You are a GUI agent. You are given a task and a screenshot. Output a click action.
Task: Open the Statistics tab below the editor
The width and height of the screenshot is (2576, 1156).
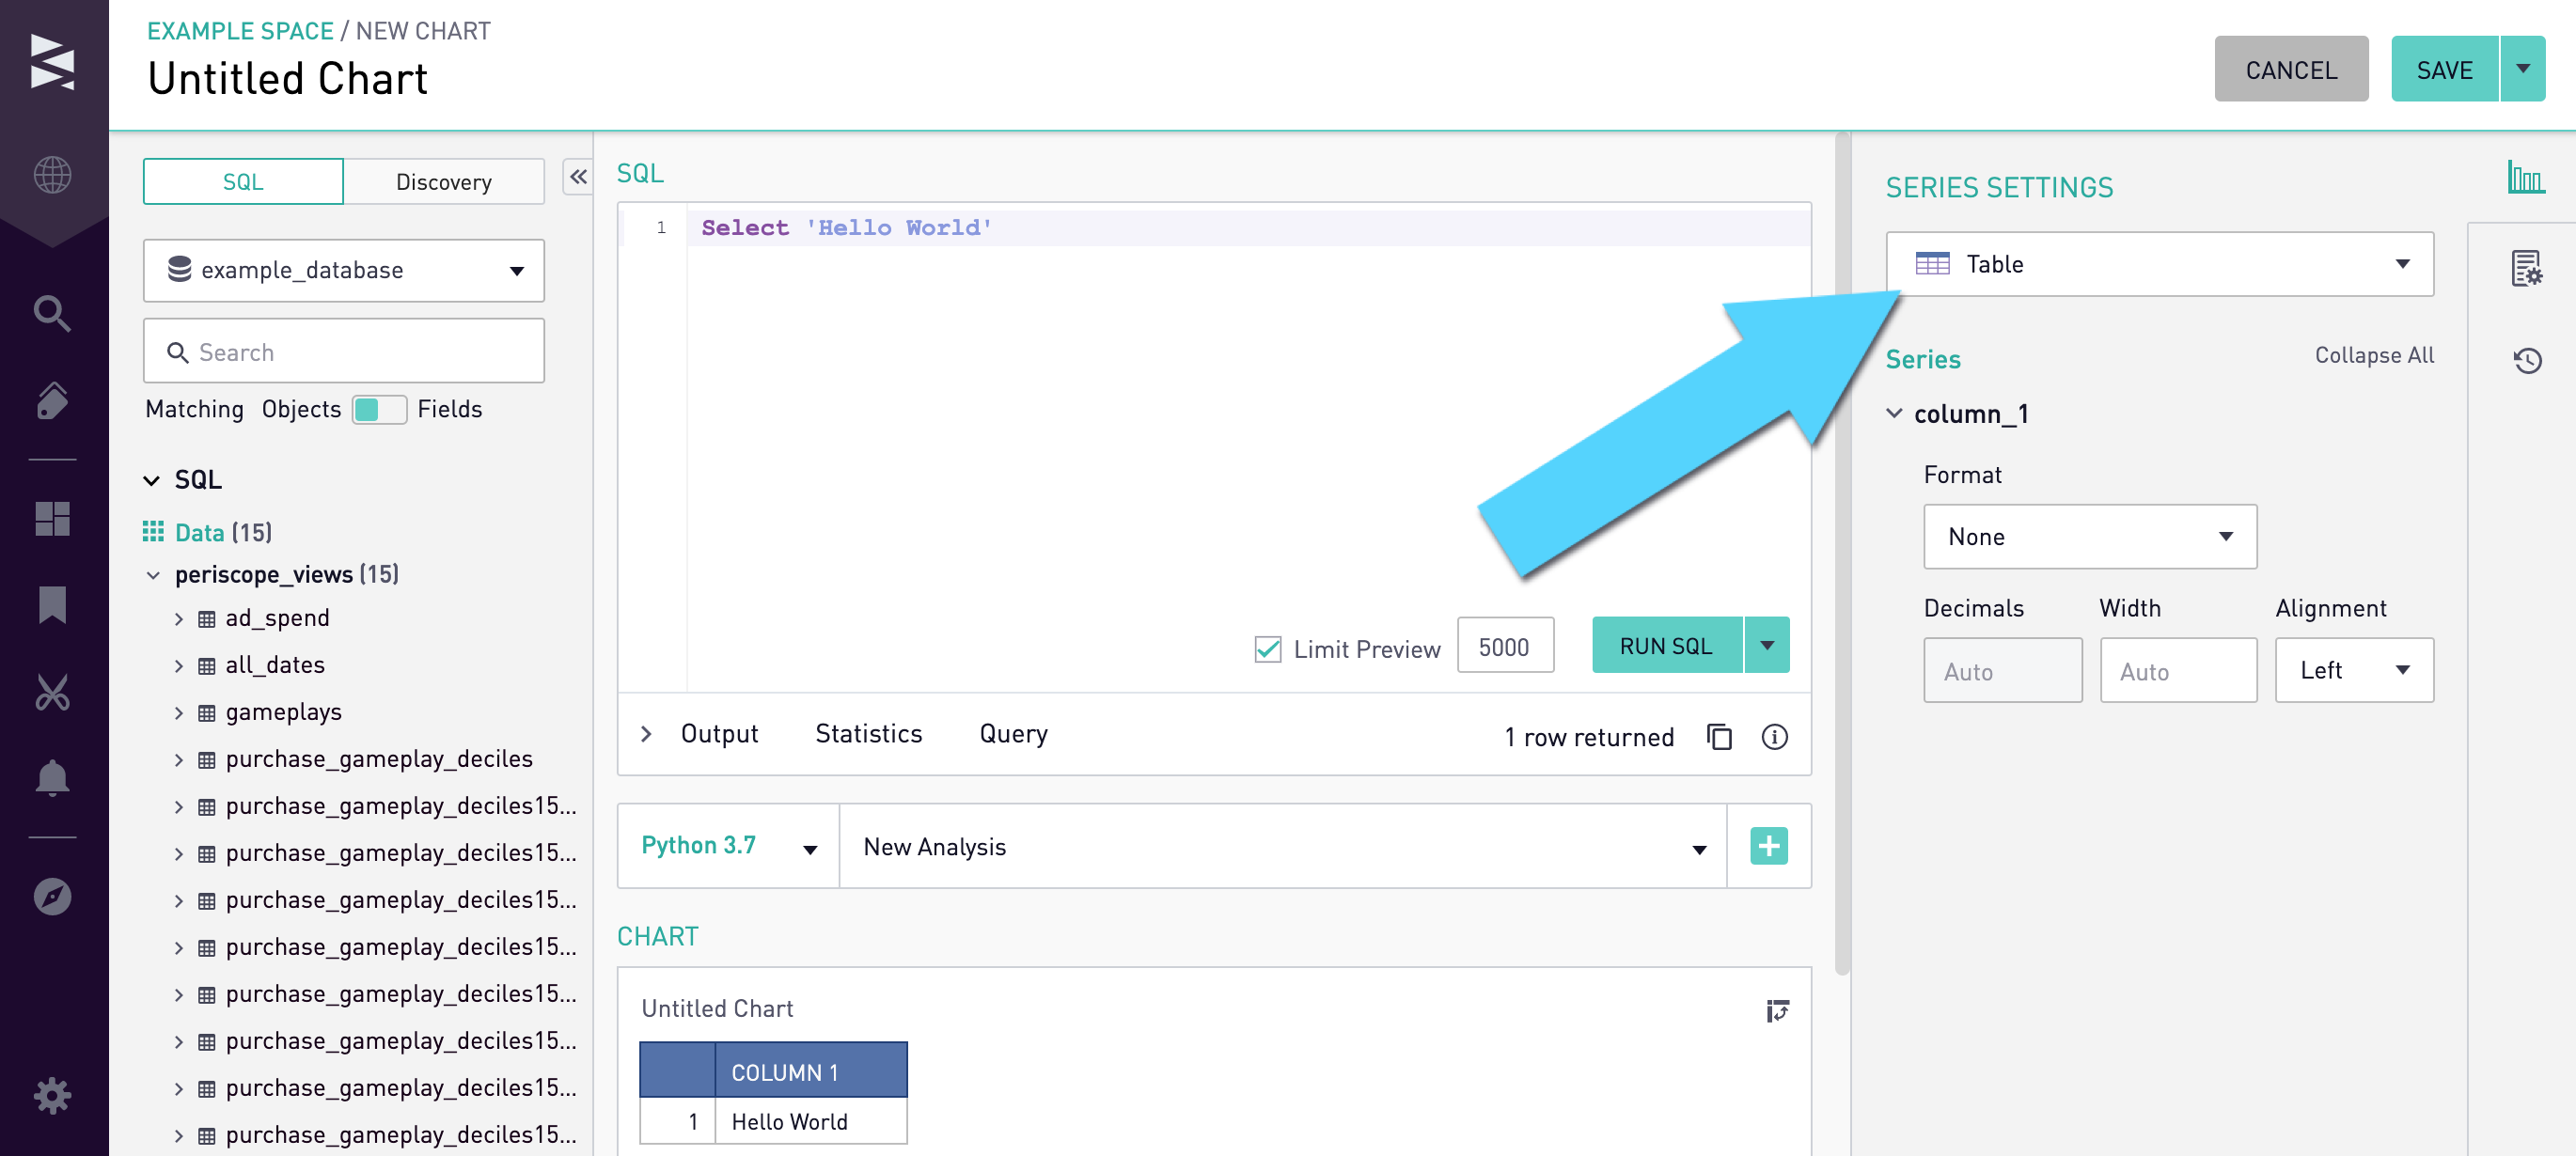(868, 733)
